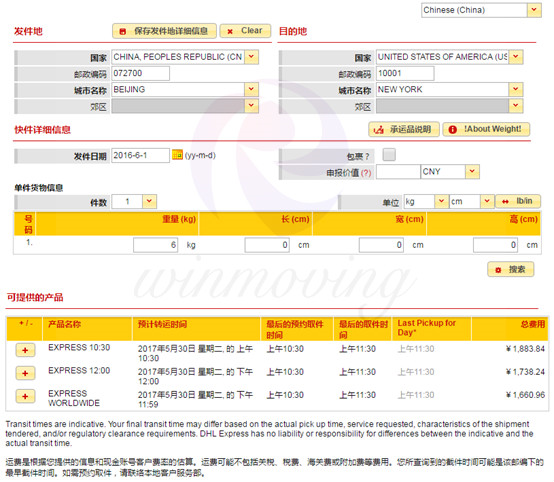
Task: Click the !About Weight! button
Action: tap(486, 129)
